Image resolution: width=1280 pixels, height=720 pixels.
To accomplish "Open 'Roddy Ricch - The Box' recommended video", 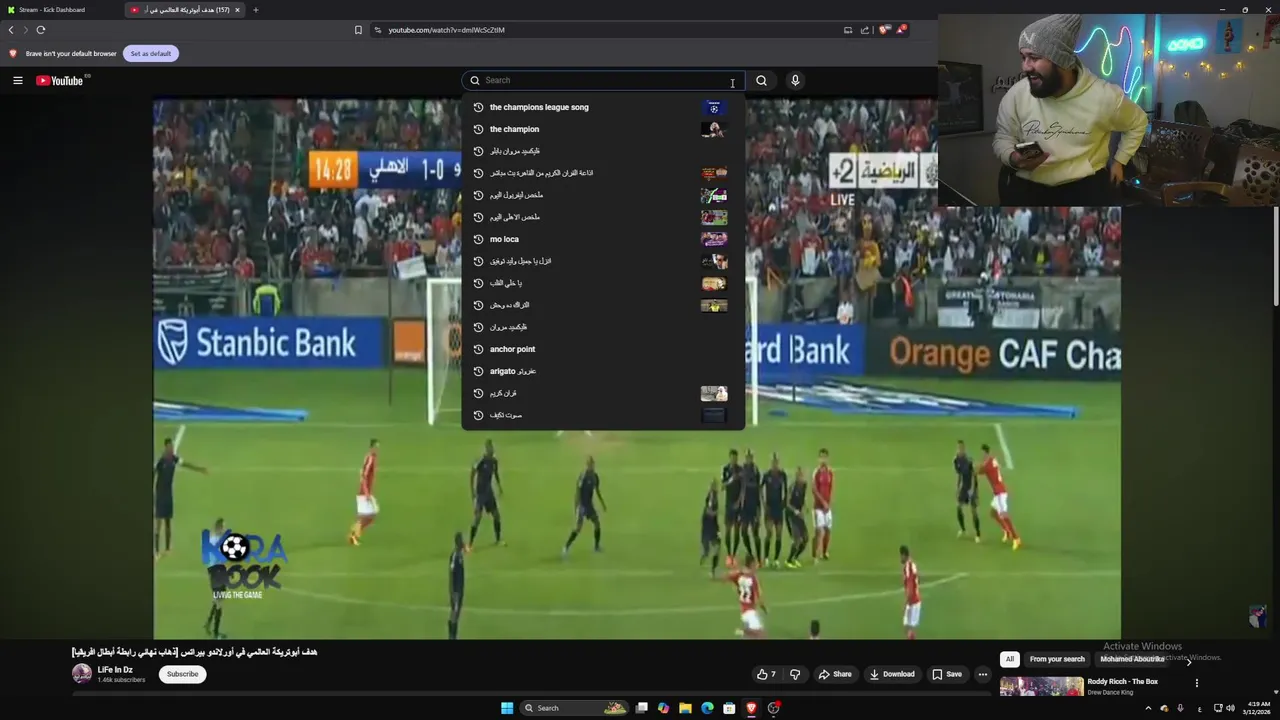I will (1122, 682).
